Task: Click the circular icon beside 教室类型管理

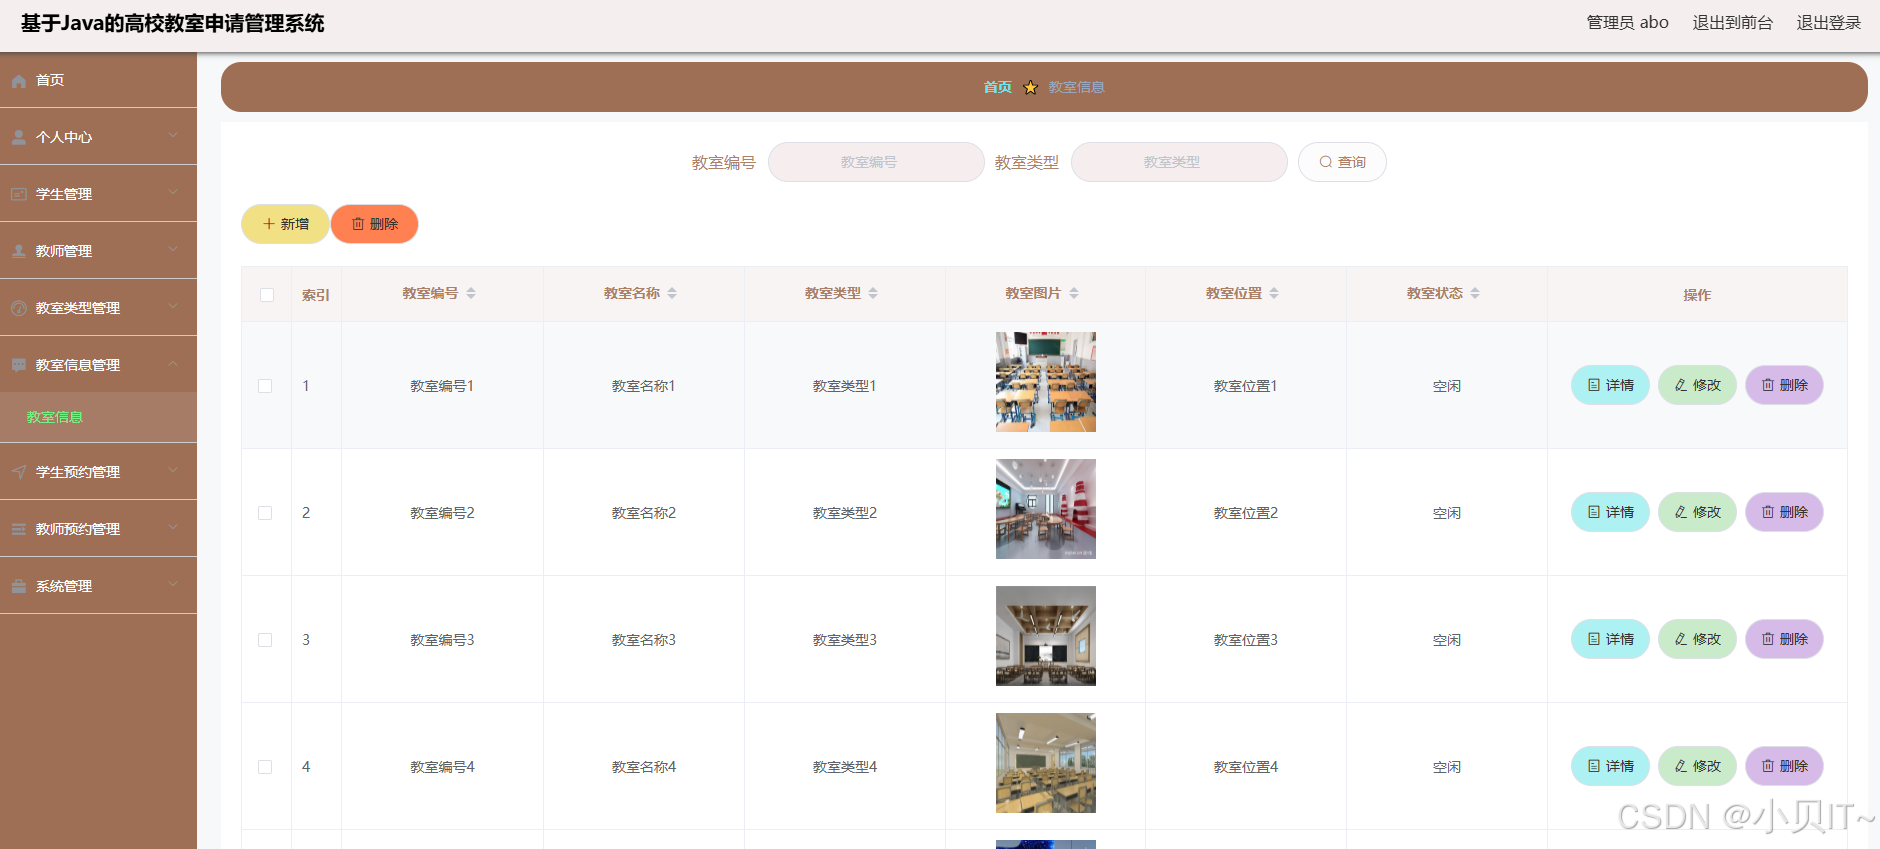Action: point(19,309)
